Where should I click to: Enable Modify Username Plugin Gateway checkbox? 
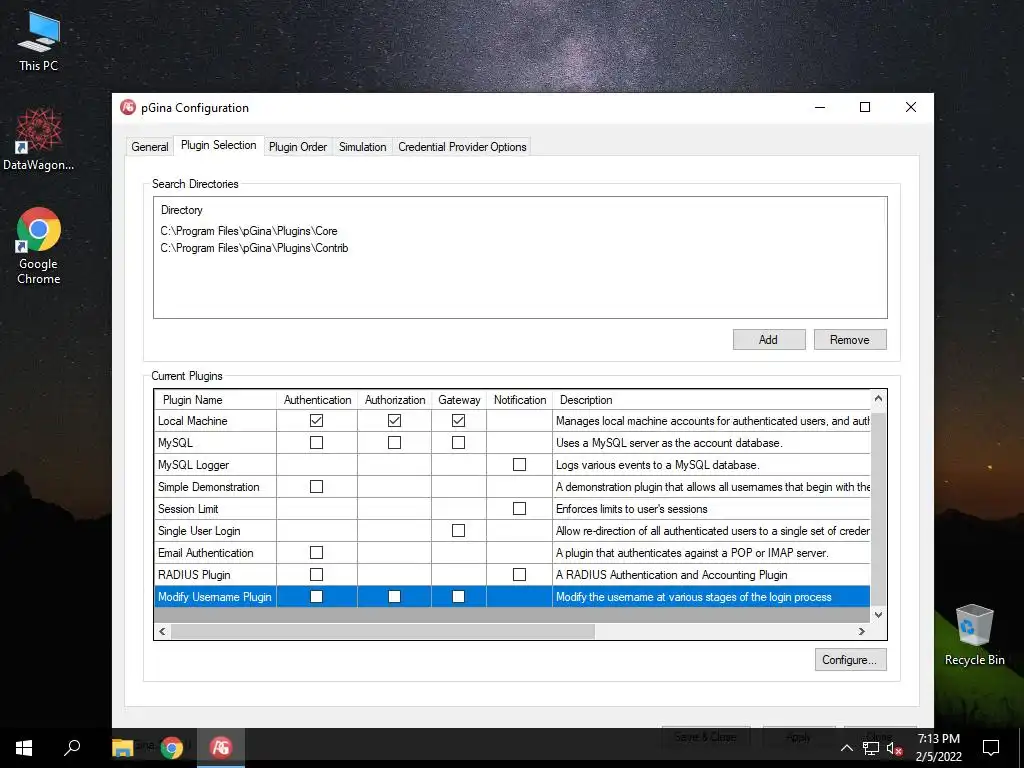[x=458, y=596]
